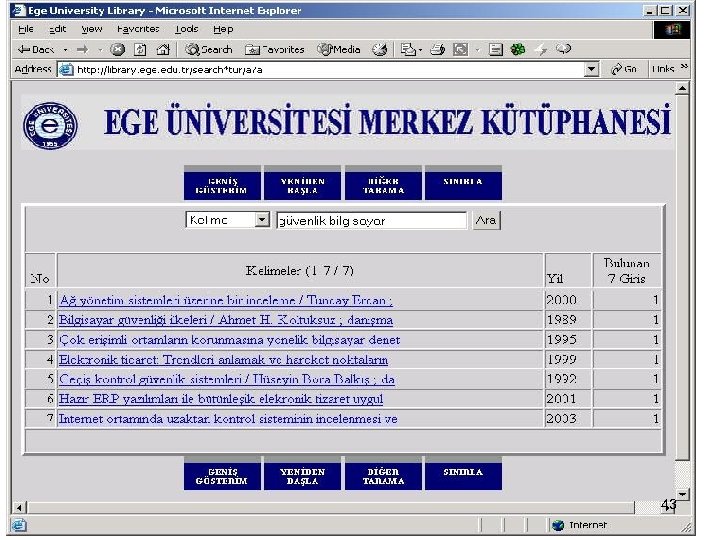
Task: Open the Mail button dropdown arrow
Action: [x=420, y=49]
